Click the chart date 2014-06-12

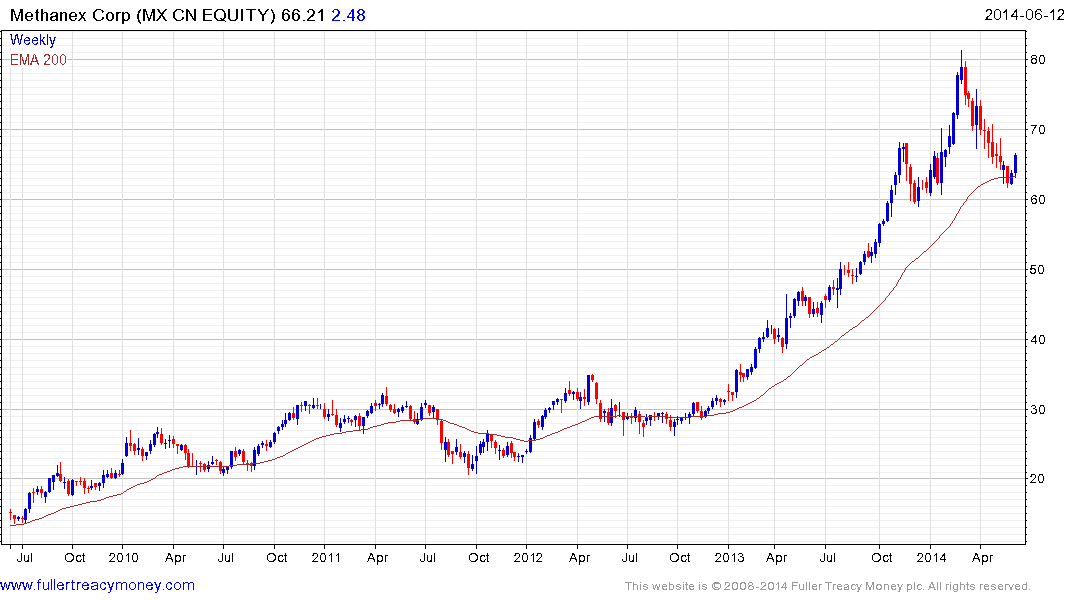[1024, 14]
